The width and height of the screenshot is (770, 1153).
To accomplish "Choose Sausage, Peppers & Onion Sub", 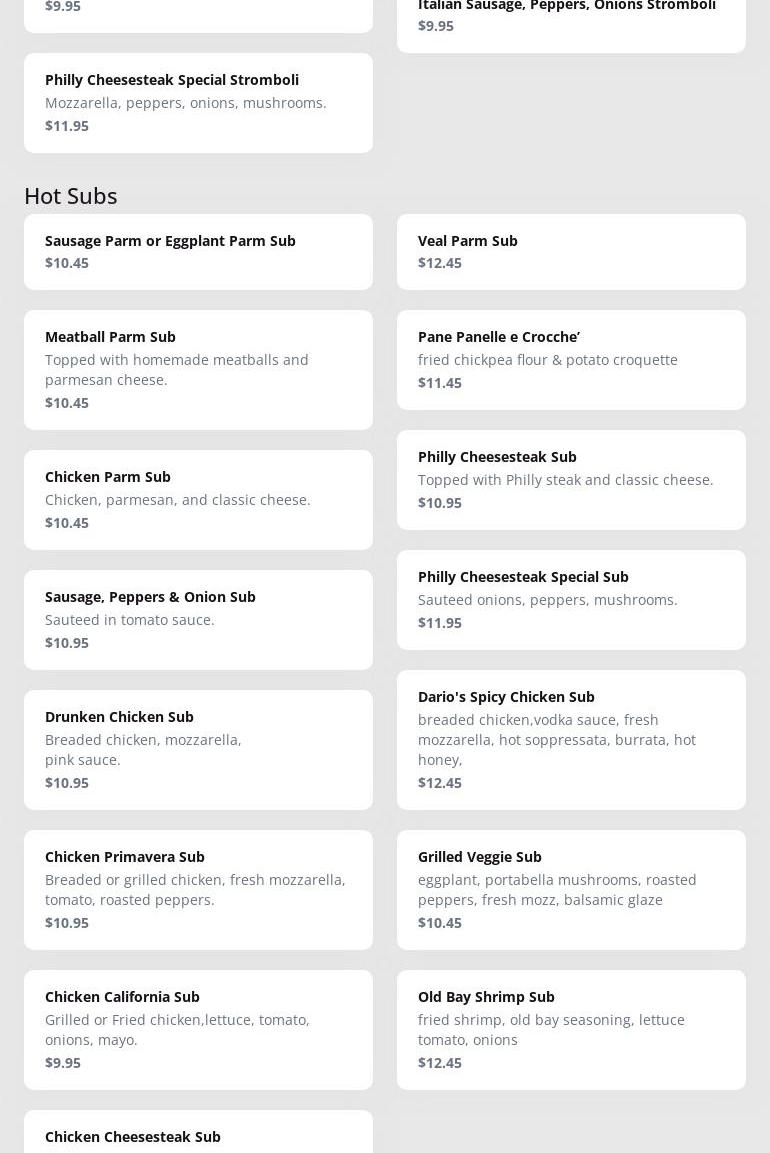I will coord(198,619).
